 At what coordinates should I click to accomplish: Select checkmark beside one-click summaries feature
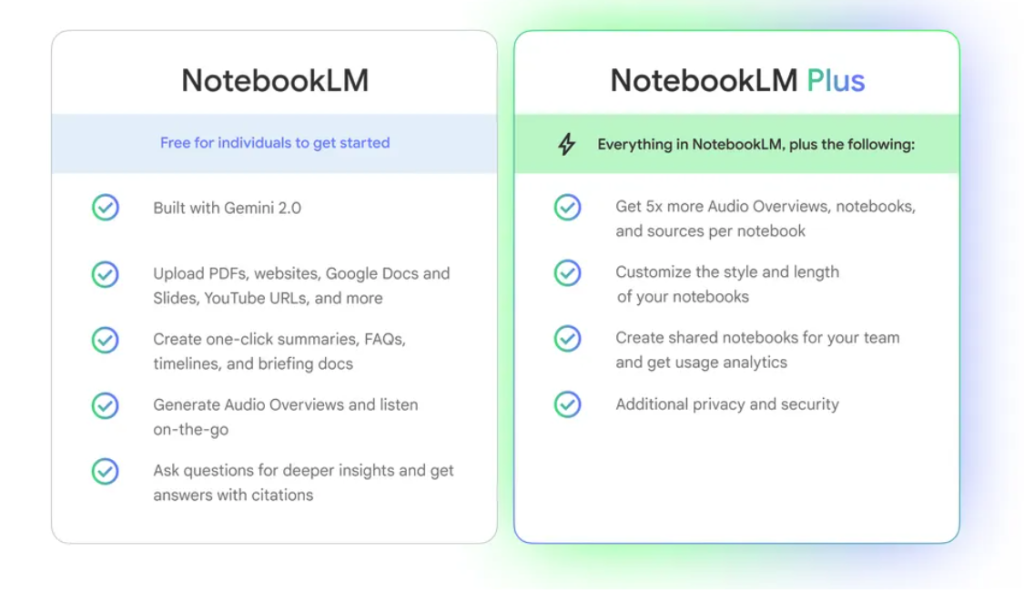coord(105,340)
